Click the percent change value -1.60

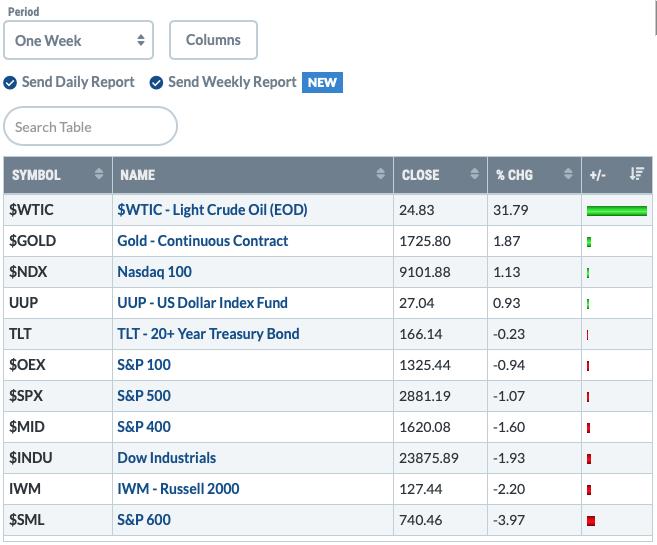[x=509, y=427]
